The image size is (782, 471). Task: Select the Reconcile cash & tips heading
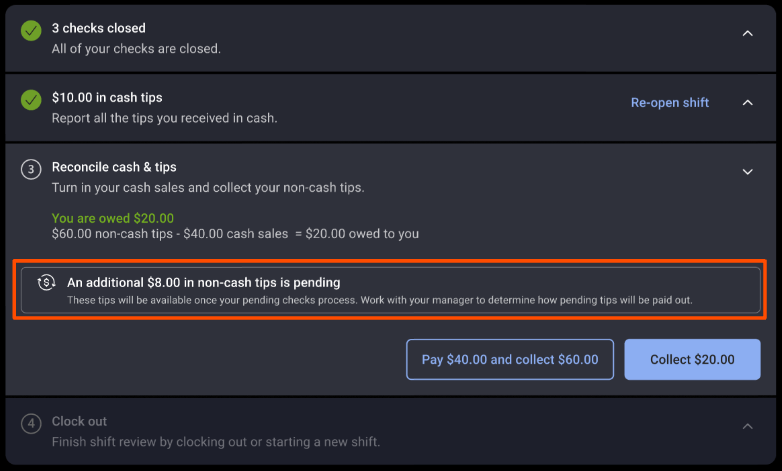[x=114, y=167]
